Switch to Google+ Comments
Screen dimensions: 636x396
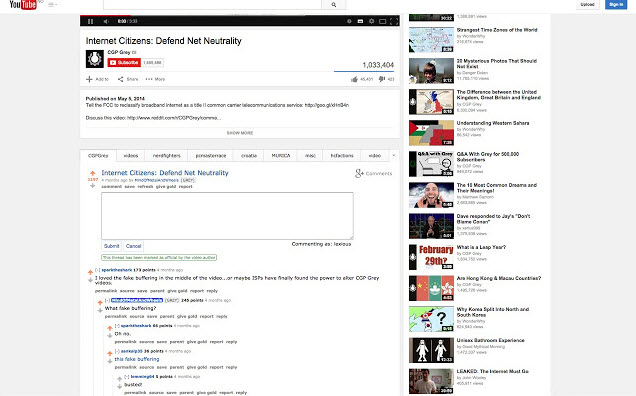click(x=374, y=174)
